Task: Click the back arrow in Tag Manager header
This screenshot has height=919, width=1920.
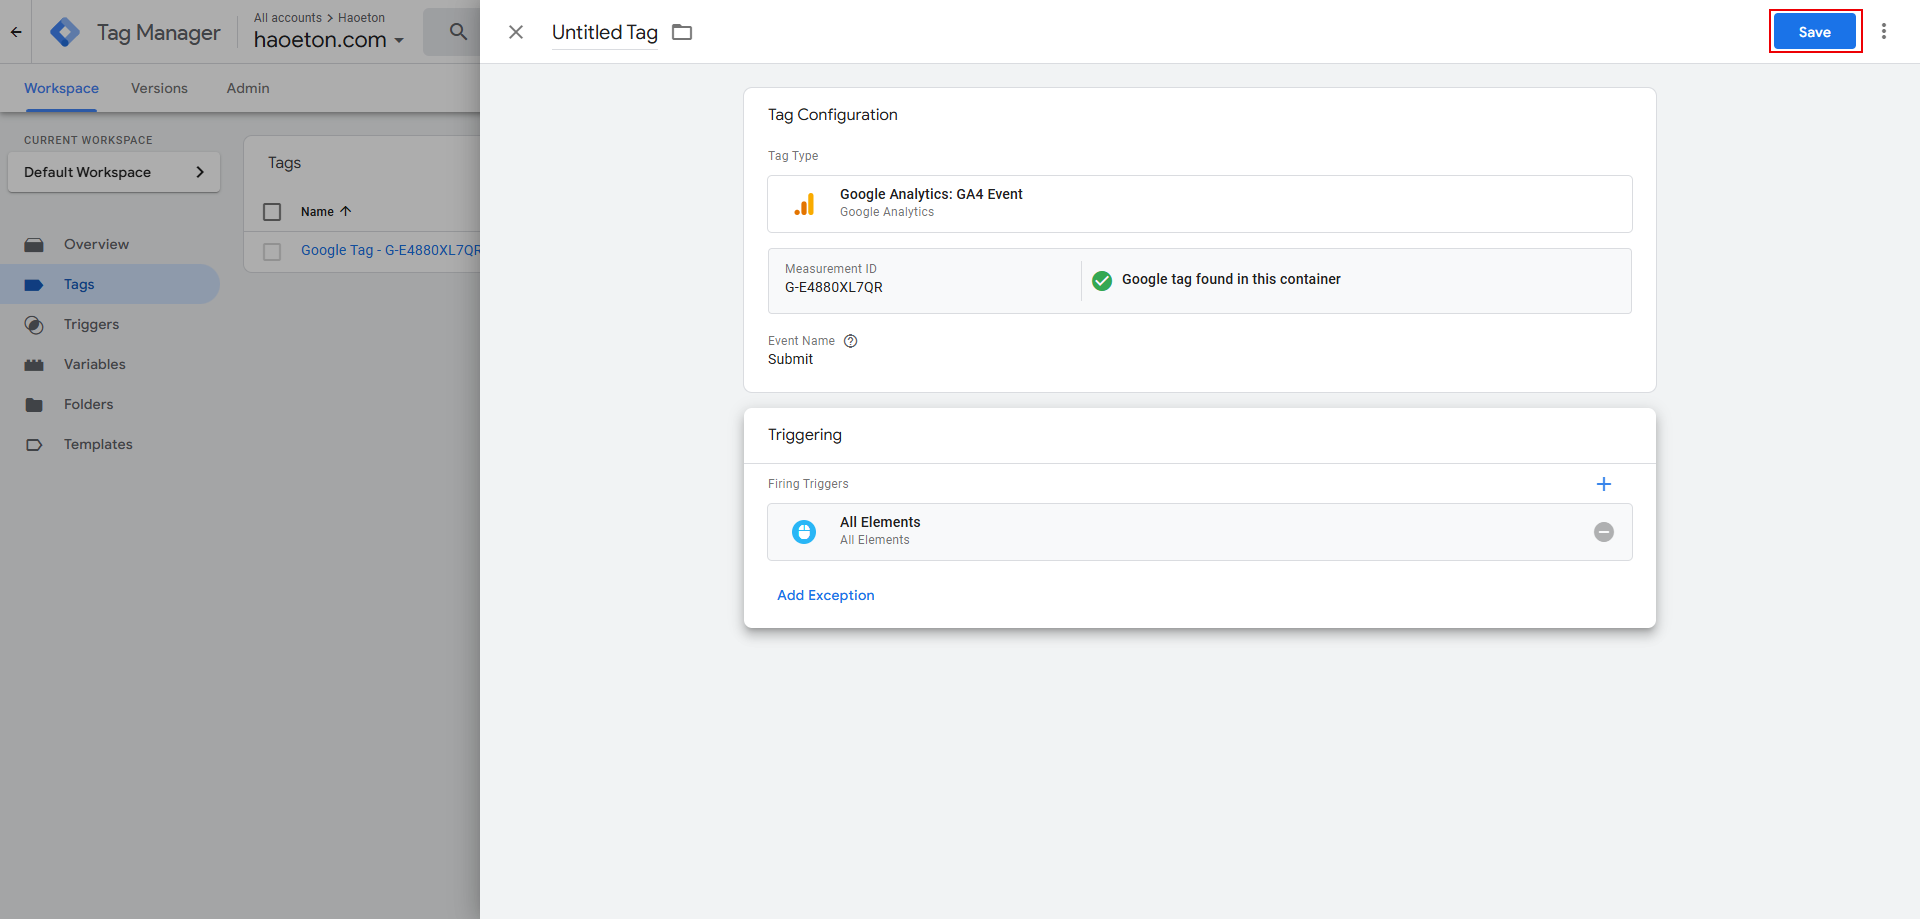Action: point(16,32)
